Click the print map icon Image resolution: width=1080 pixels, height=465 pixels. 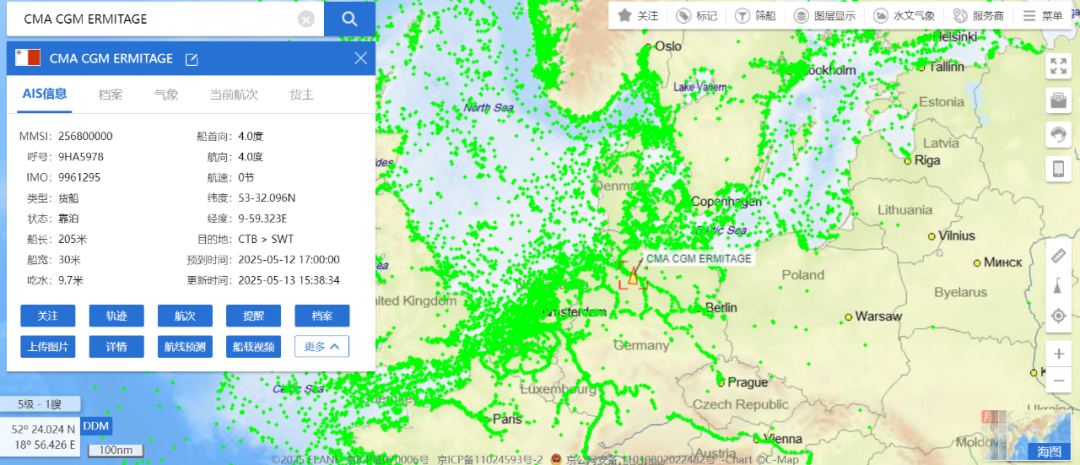1058,101
